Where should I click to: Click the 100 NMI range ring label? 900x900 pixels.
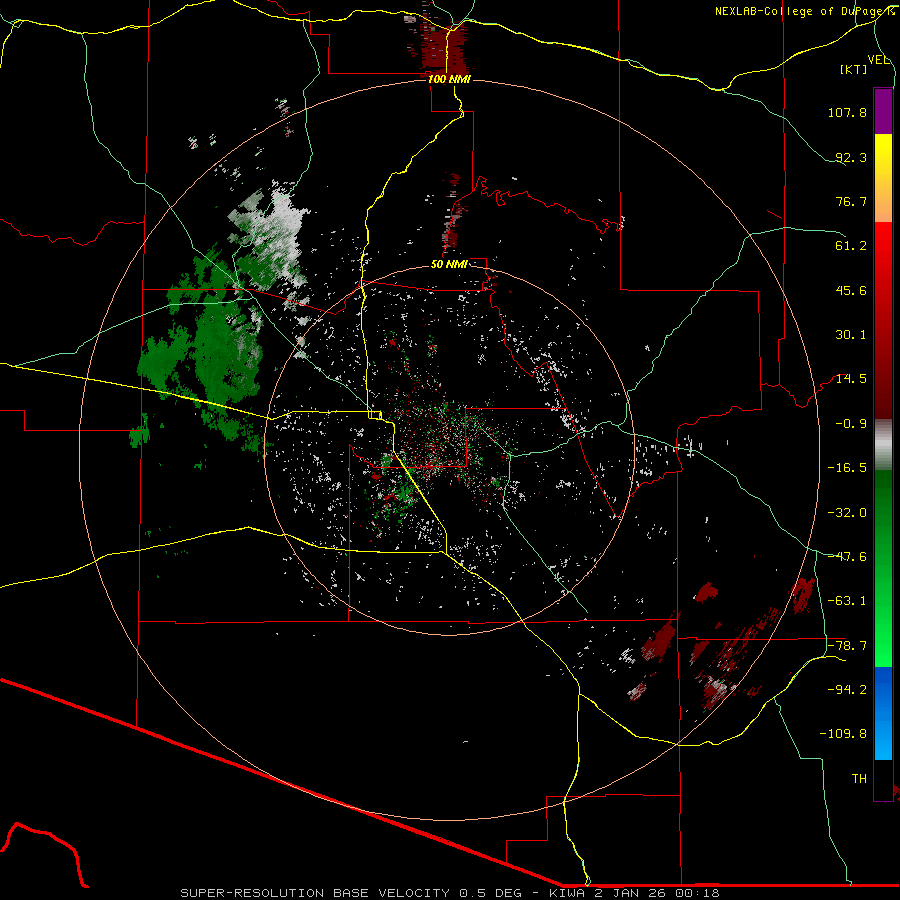point(449,79)
